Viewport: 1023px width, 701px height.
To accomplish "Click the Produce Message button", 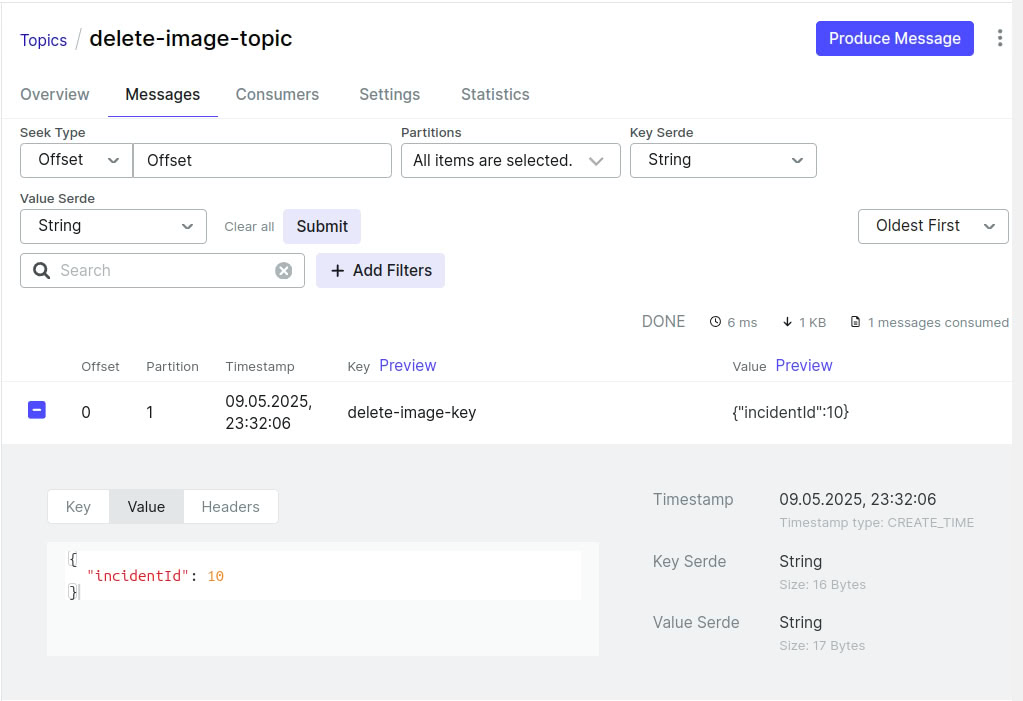I will [894, 39].
